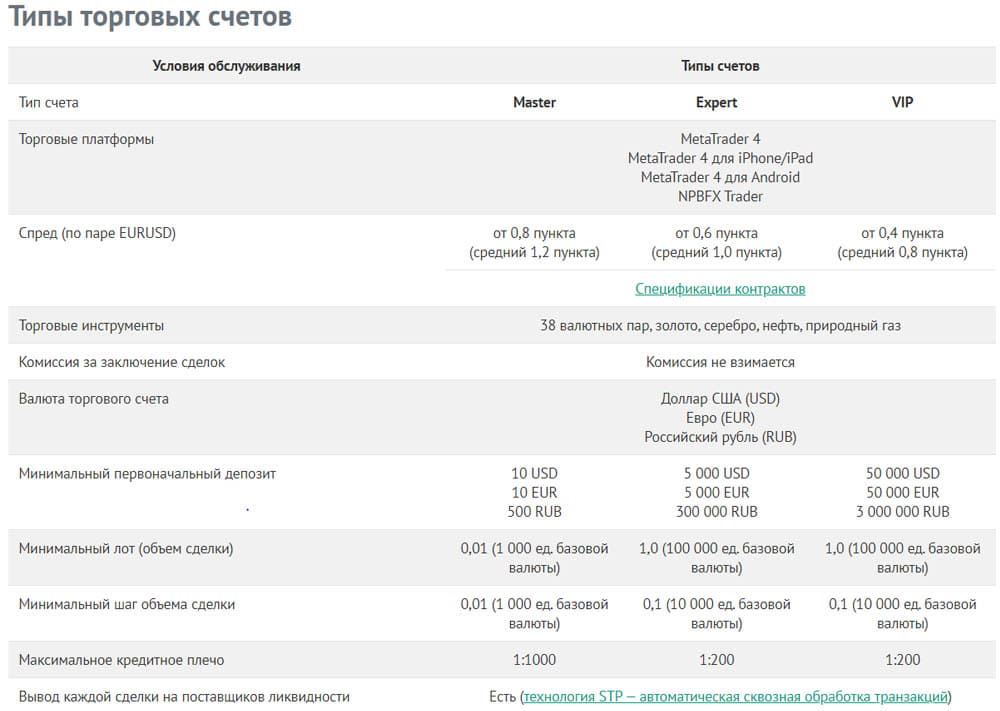
Task: Click the Минимальный первоначальный депозит row label
Action: (x=147, y=473)
